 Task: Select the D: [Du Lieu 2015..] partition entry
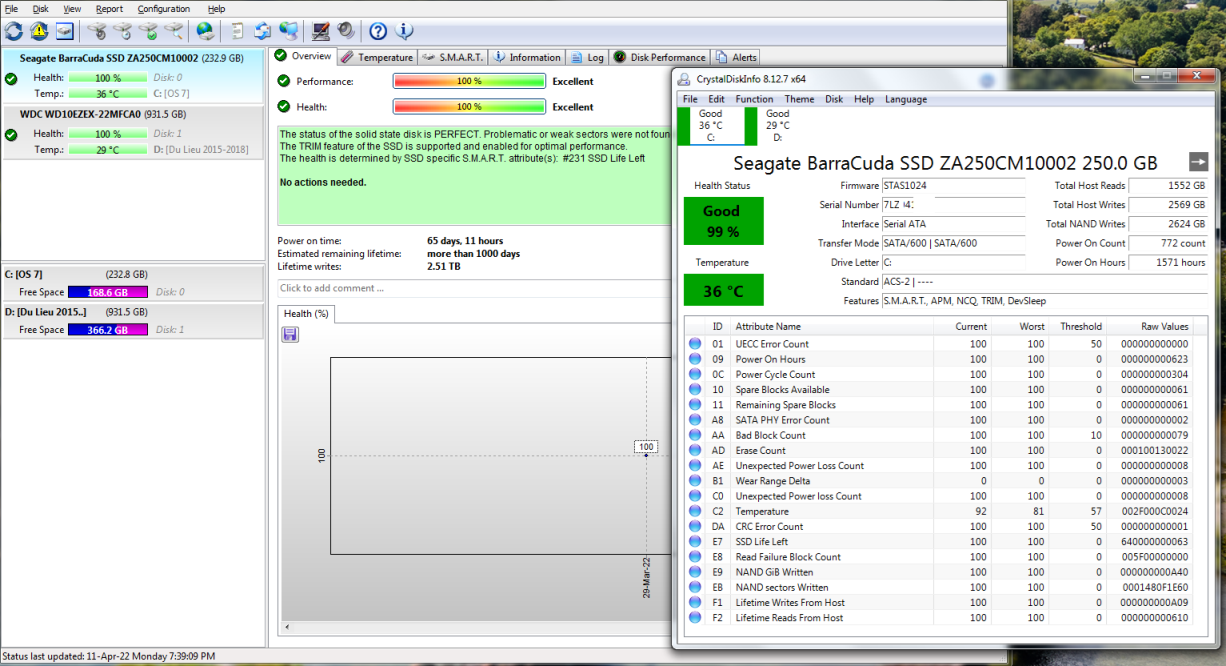pyautogui.click(x=133, y=321)
